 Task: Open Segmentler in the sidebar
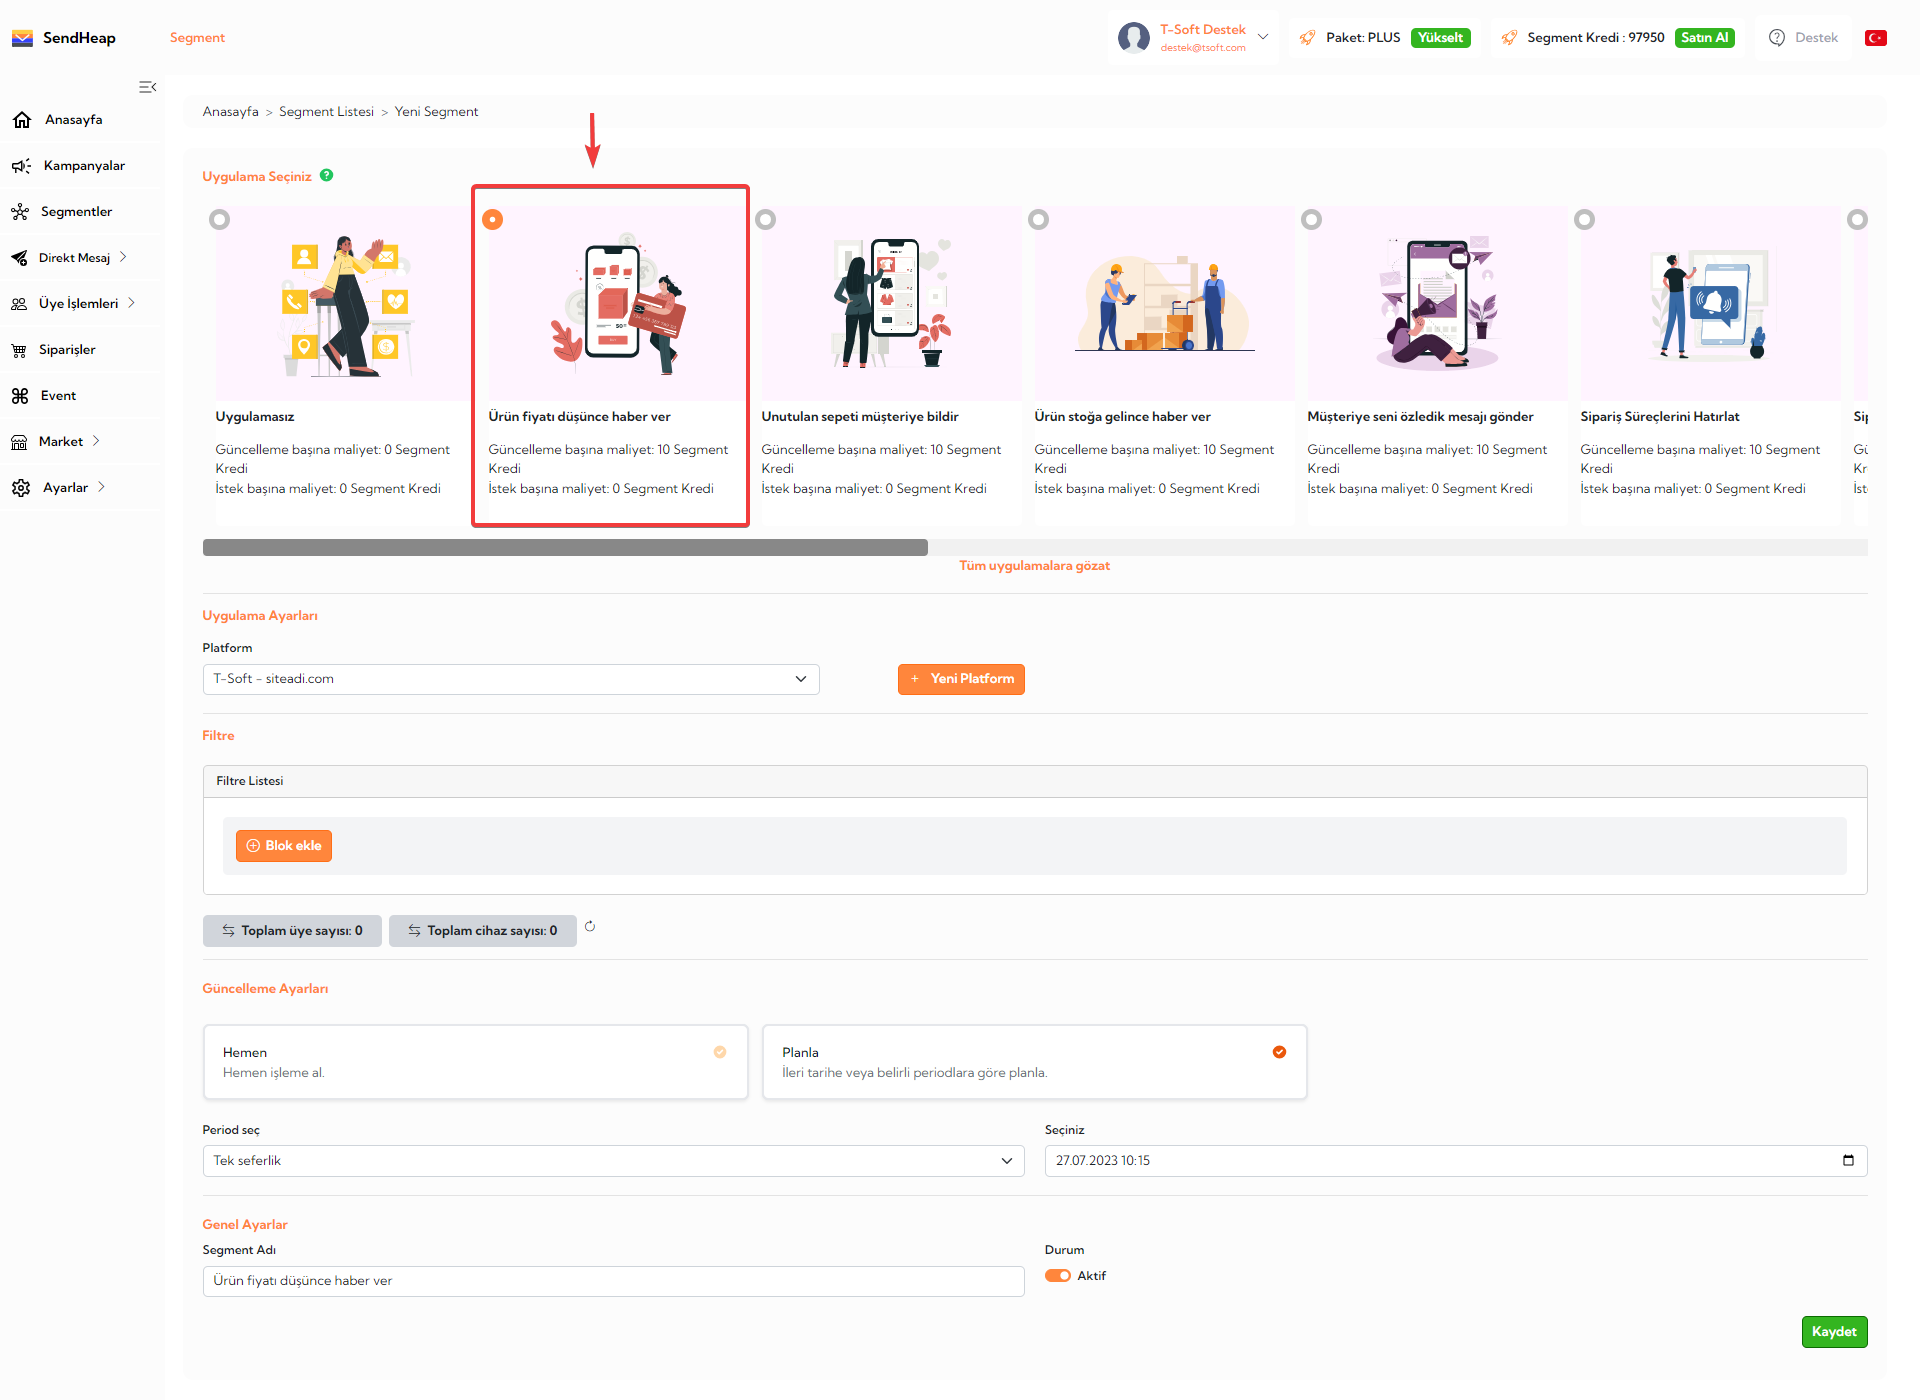[x=76, y=212]
